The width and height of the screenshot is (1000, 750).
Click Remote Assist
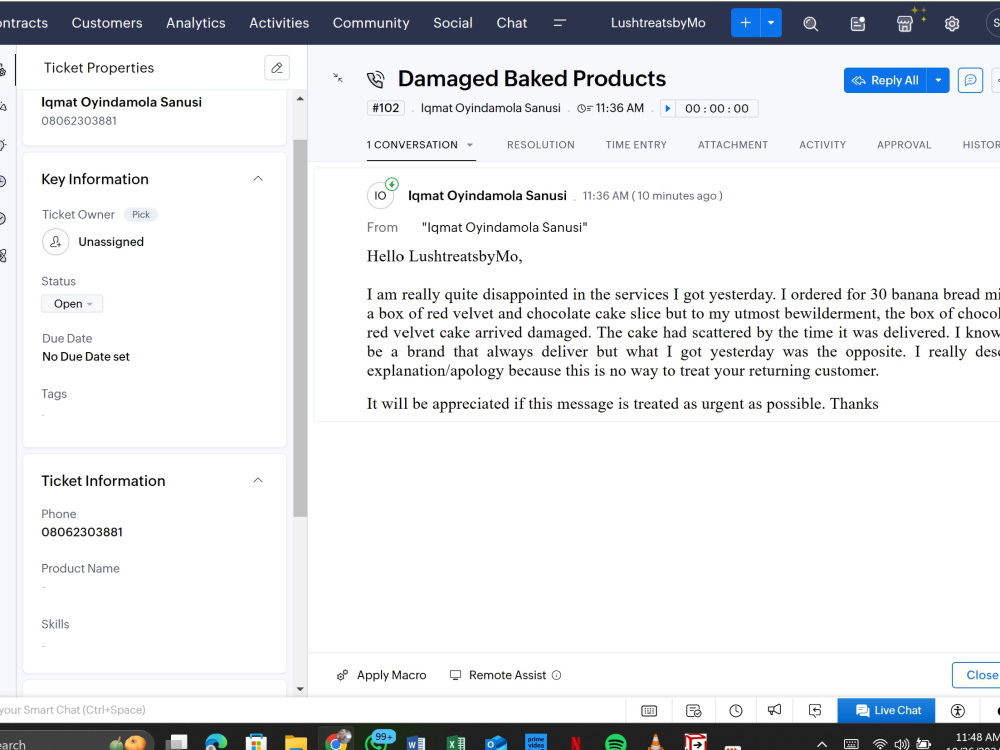(499, 675)
